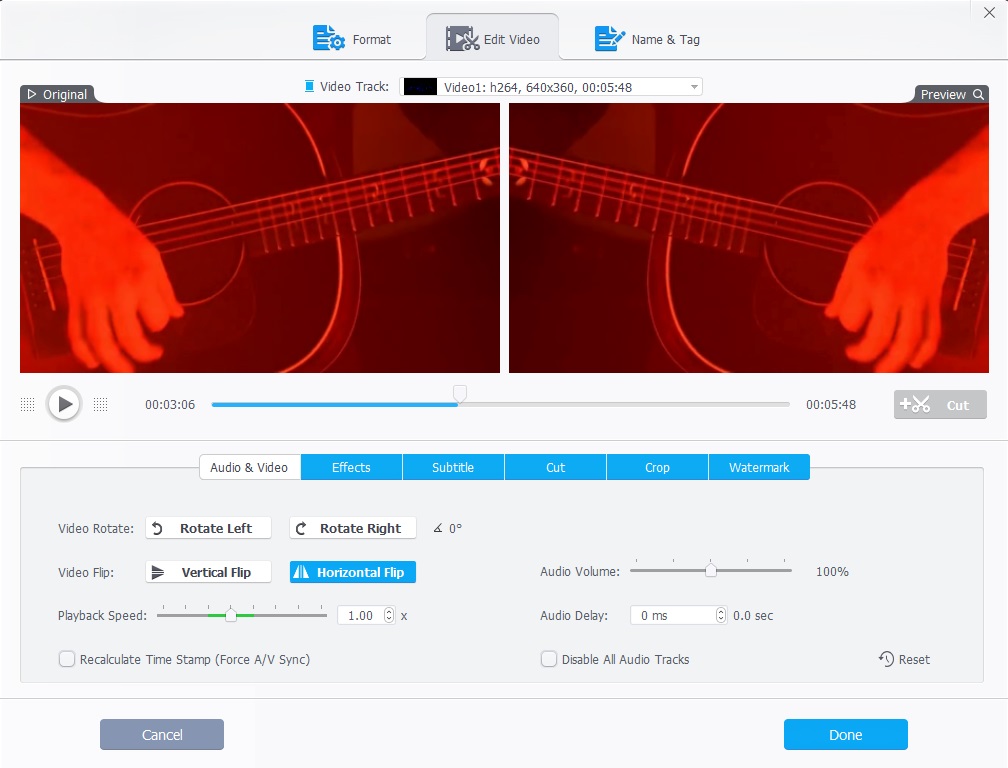The height and width of the screenshot is (768, 1008).
Task: Toggle the Video Track blue indicator
Action: [x=310, y=85]
